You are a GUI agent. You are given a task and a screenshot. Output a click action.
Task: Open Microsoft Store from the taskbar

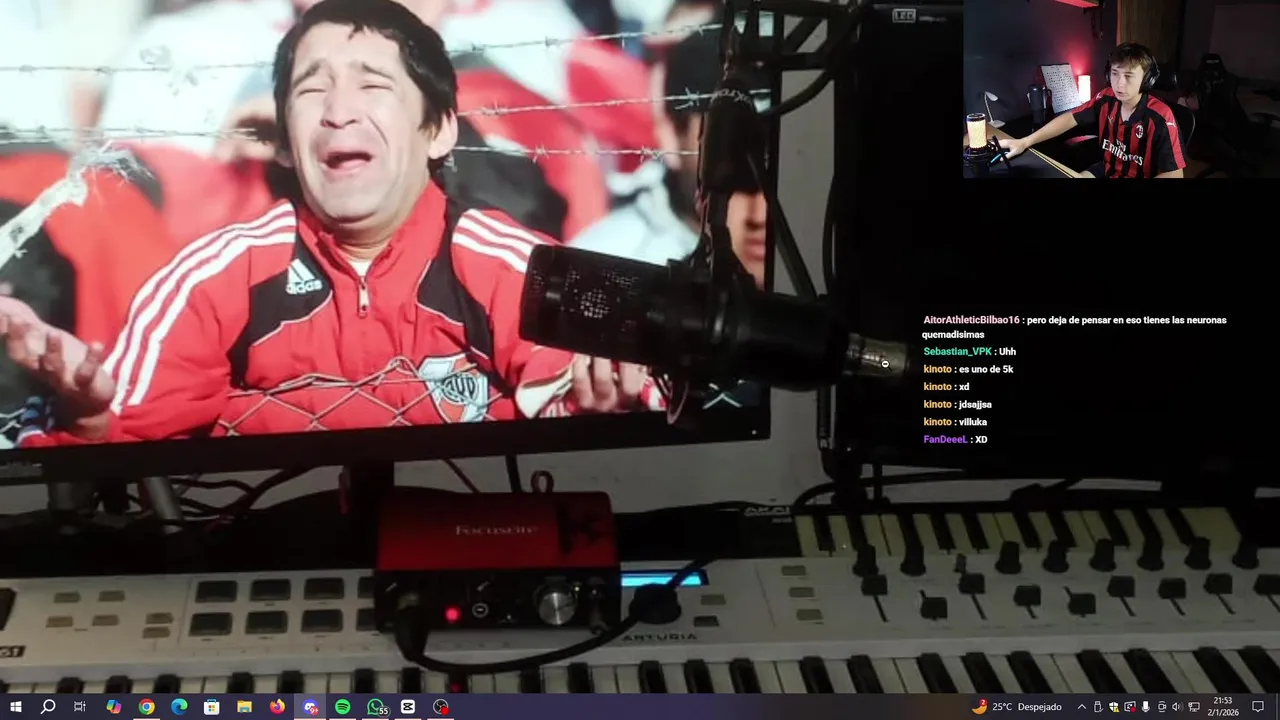(x=212, y=707)
